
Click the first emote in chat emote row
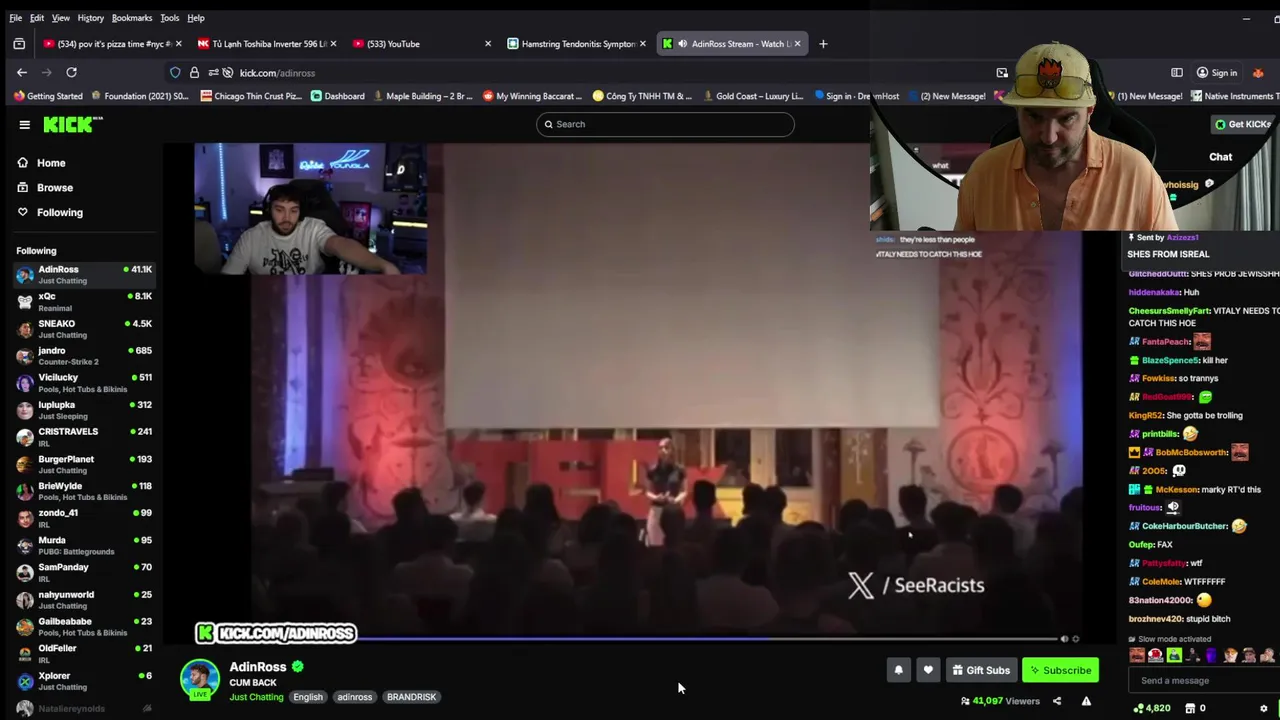(x=1137, y=656)
